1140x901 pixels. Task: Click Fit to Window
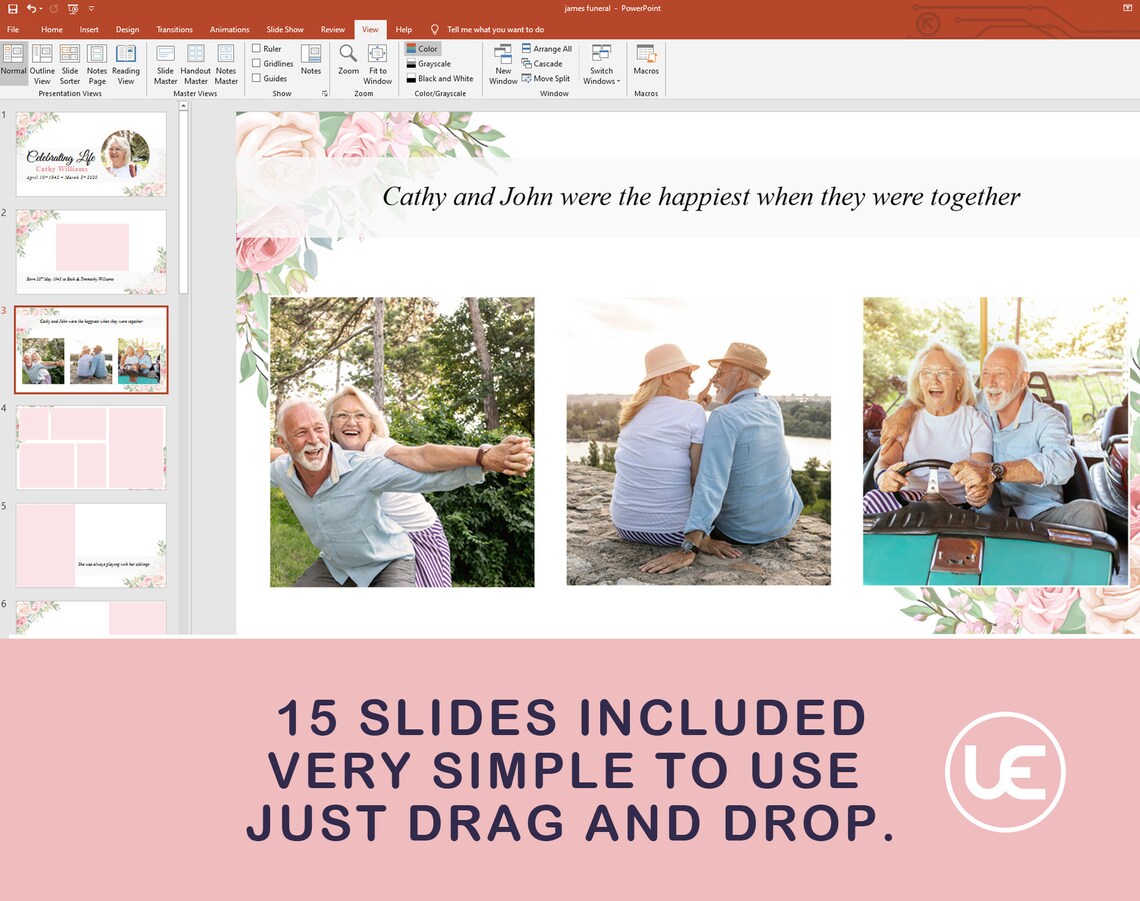(x=378, y=63)
